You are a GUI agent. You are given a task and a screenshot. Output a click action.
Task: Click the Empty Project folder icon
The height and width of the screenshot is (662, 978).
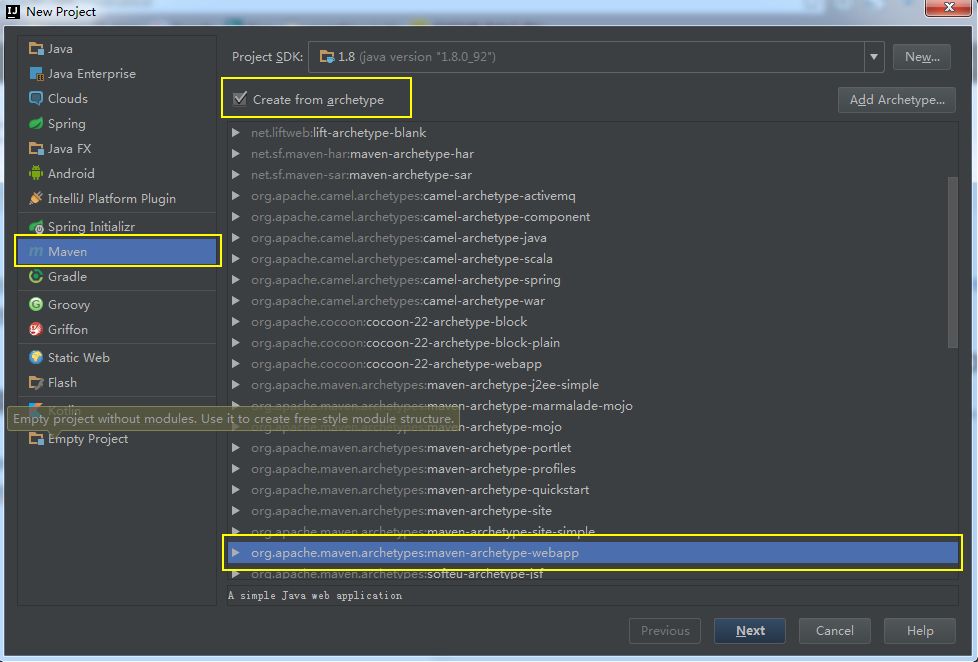coord(36,439)
